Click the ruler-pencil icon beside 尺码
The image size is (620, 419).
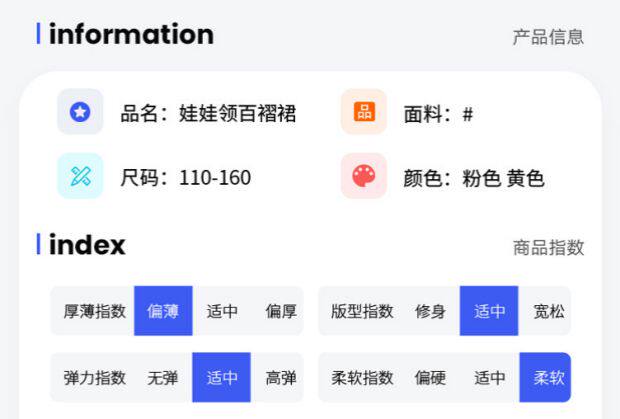click(x=80, y=176)
